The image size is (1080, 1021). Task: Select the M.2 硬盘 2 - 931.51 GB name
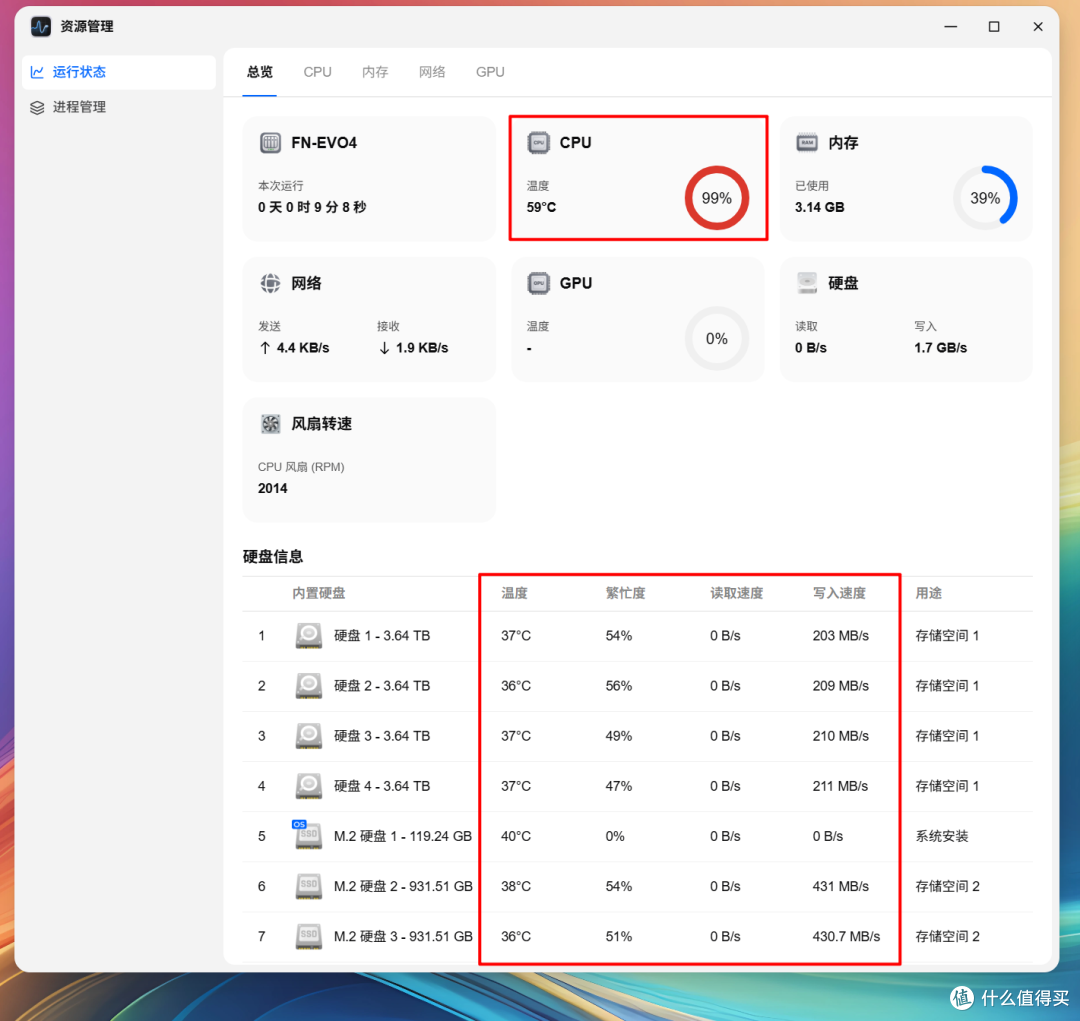403,887
